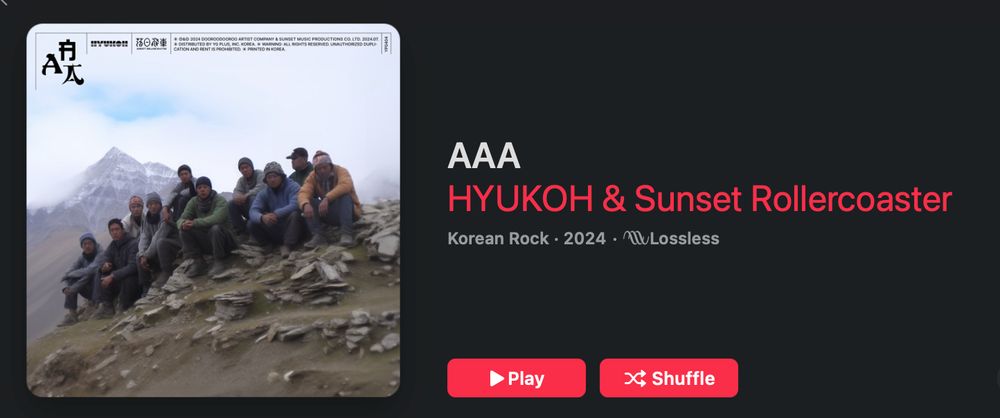Click the Shuffle button

668,378
